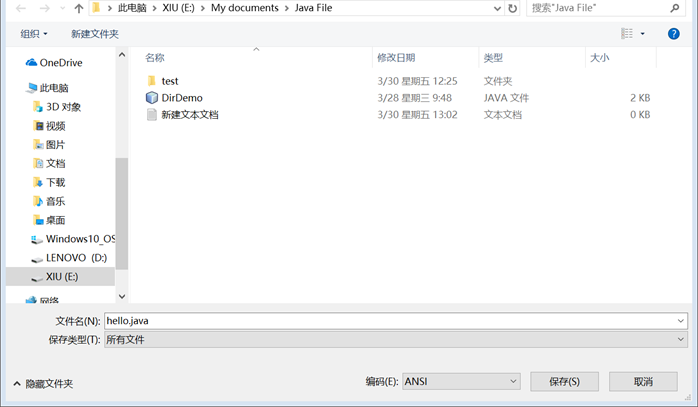698x407 pixels.
Task: Click 新建文件夹 toolbar item
Action: pos(95,34)
